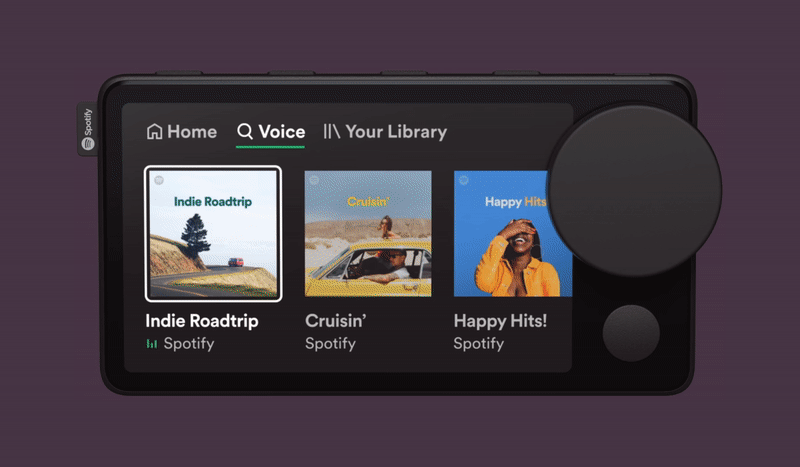Open the Cruisin' playlist cover art
800x467 pixels.
pos(368,234)
